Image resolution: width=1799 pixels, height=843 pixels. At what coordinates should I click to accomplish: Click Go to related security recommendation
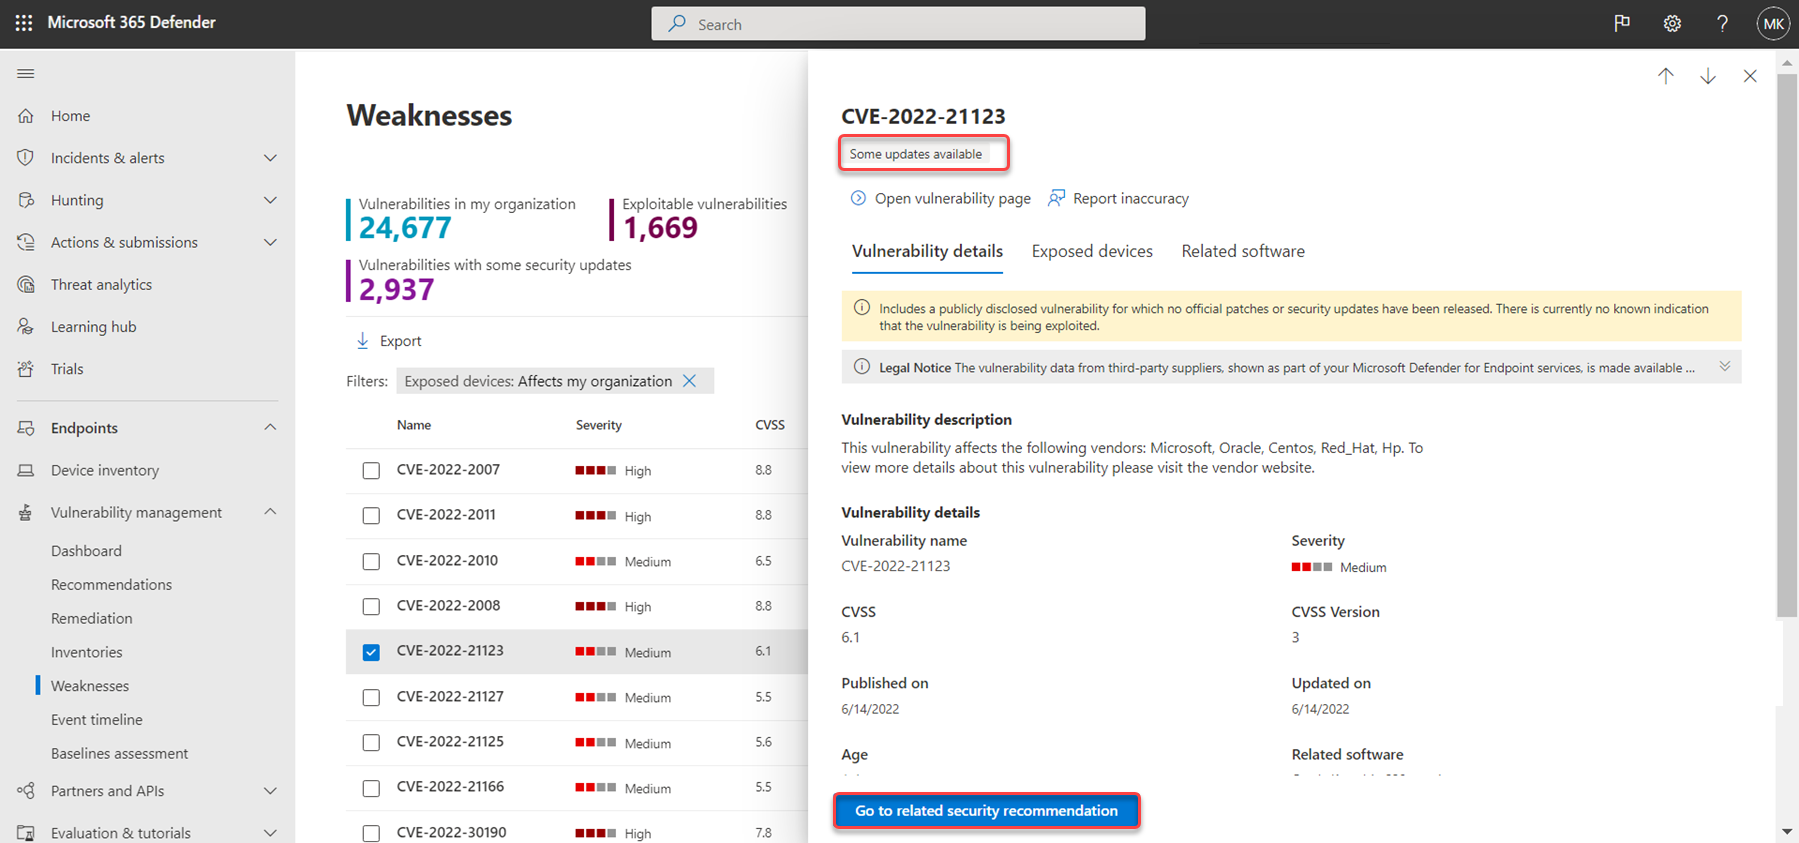point(986,811)
